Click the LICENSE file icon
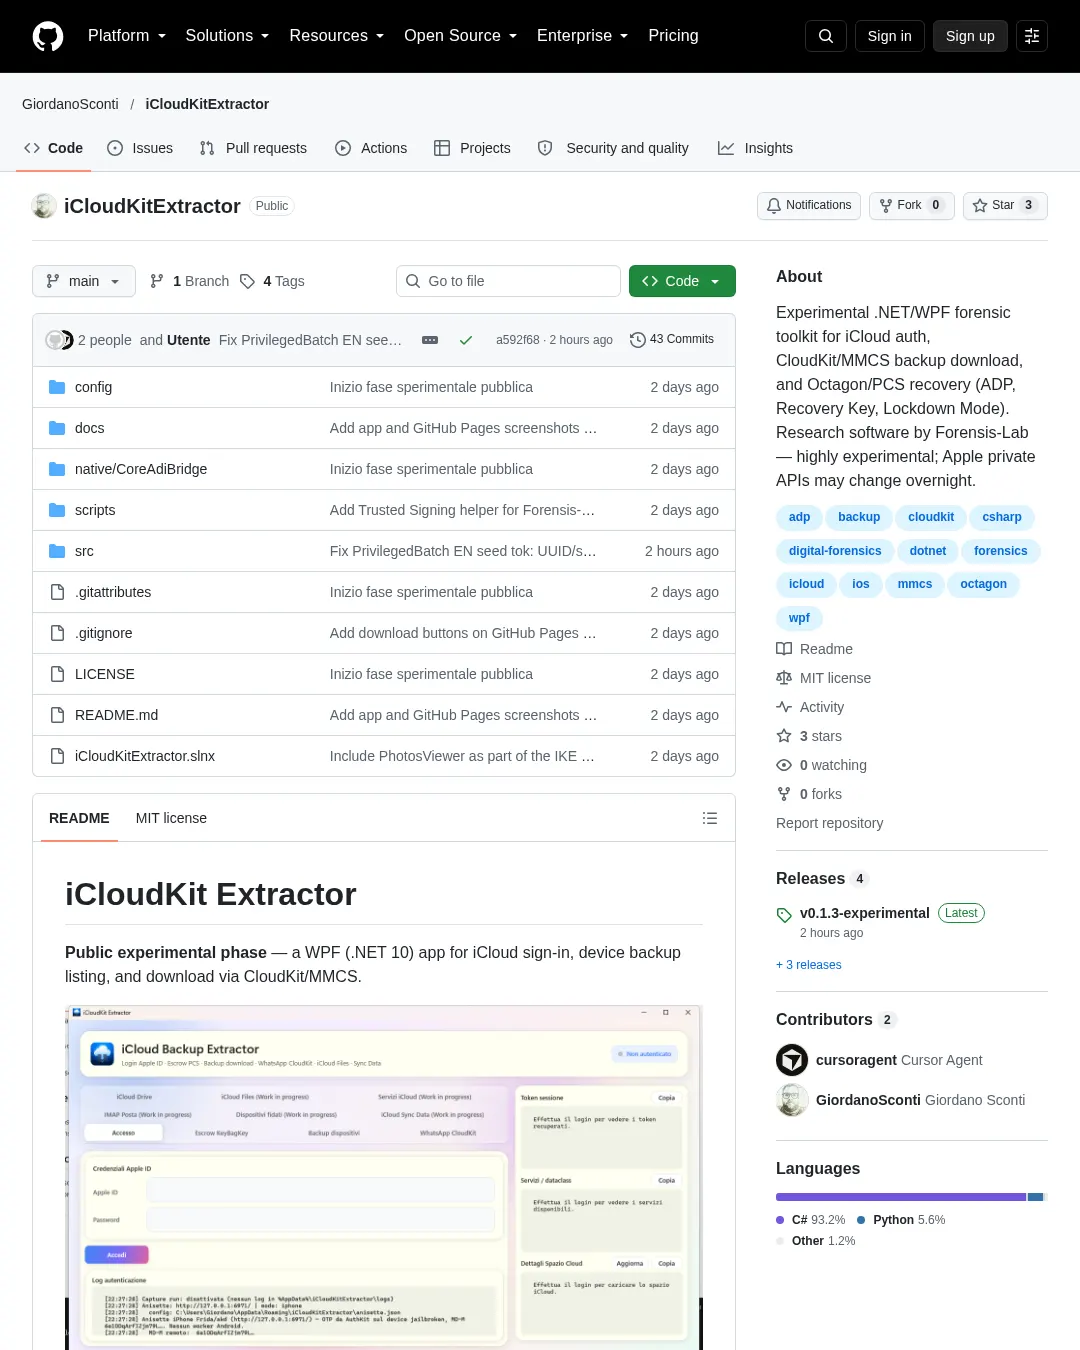1080x1350 pixels. [x=57, y=674]
